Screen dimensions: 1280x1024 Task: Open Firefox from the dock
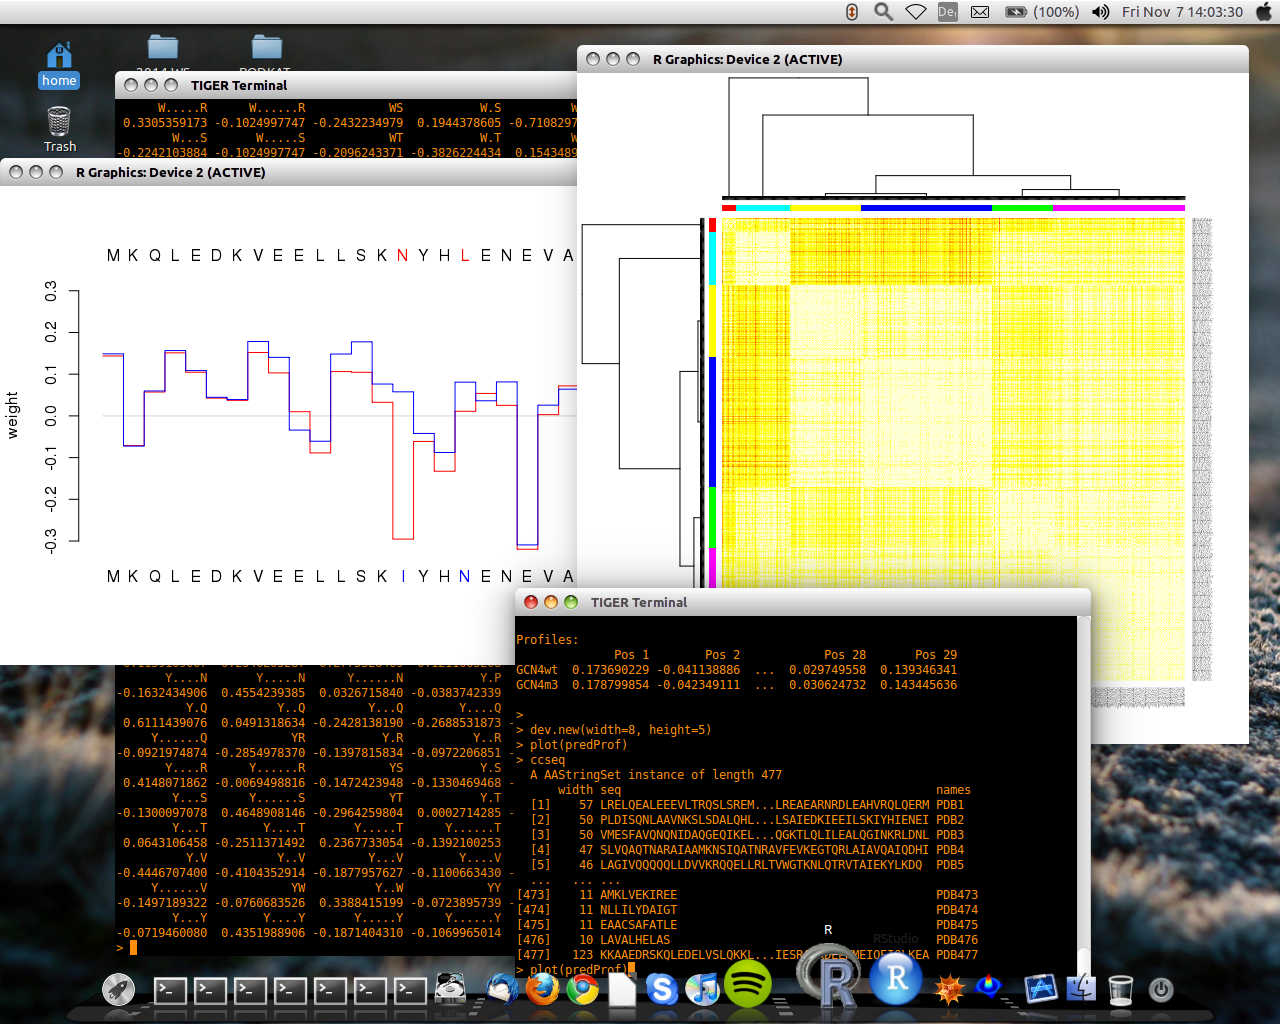point(541,989)
